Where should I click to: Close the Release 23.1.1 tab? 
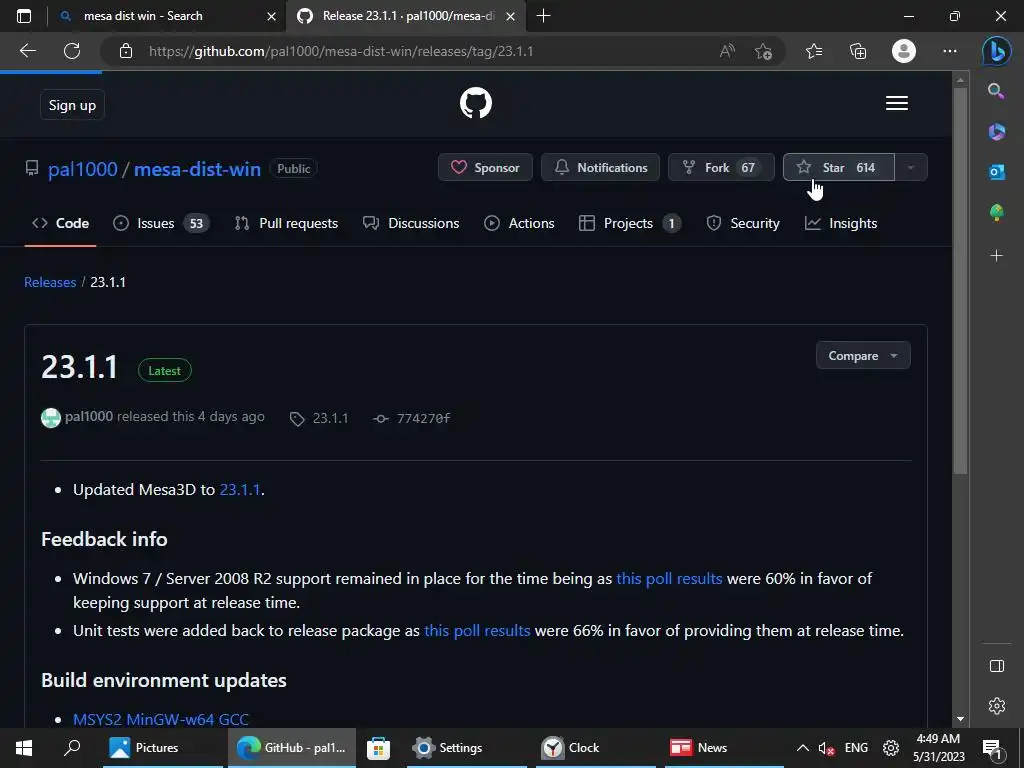pos(511,16)
